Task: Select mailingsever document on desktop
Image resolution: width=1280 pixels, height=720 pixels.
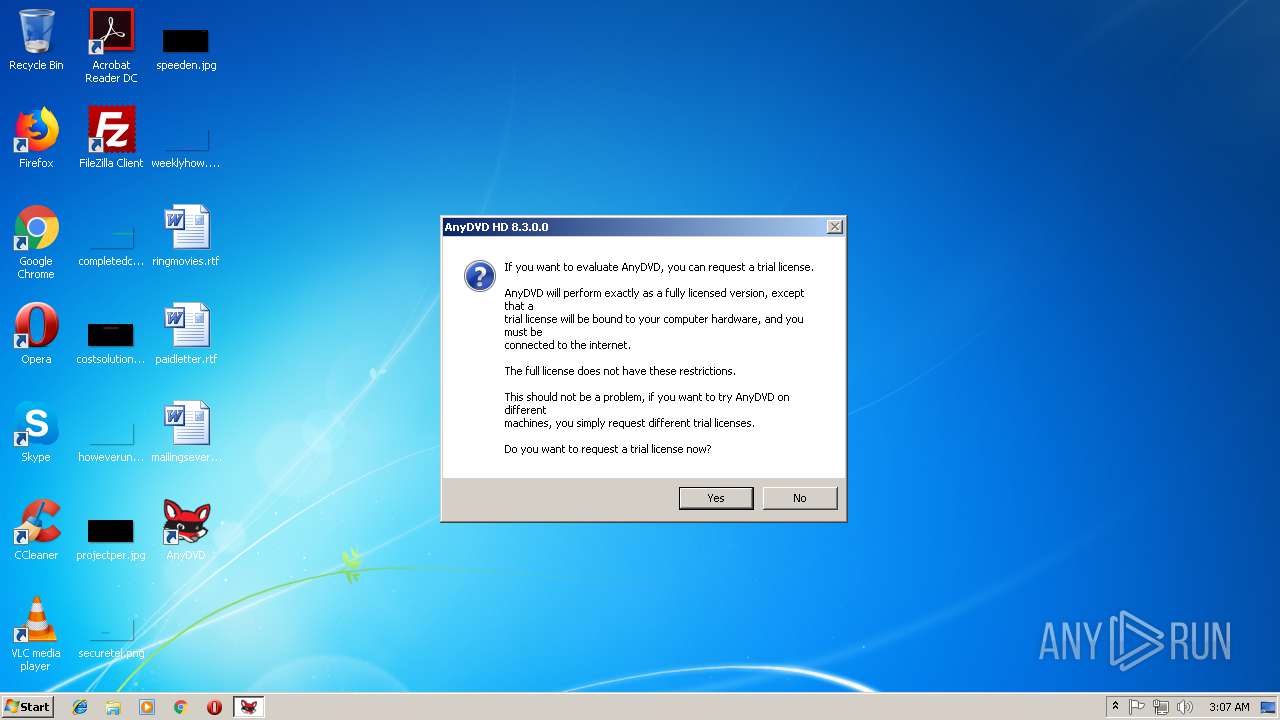Action: (x=186, y=432)
